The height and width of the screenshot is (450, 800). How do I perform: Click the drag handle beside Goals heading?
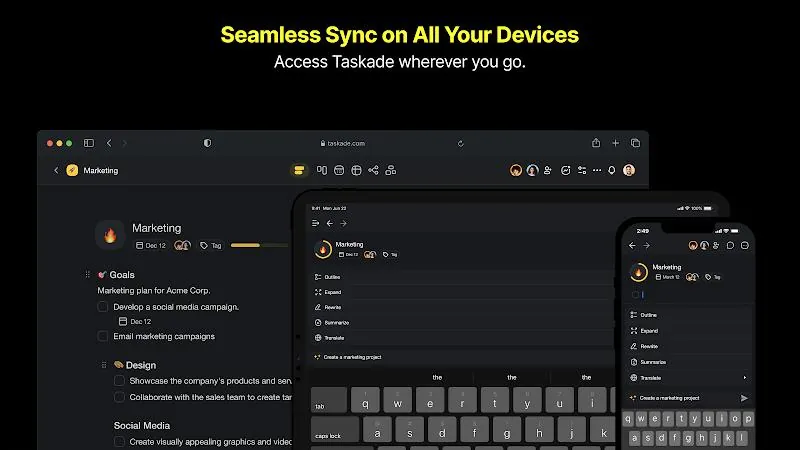(87, 274)
